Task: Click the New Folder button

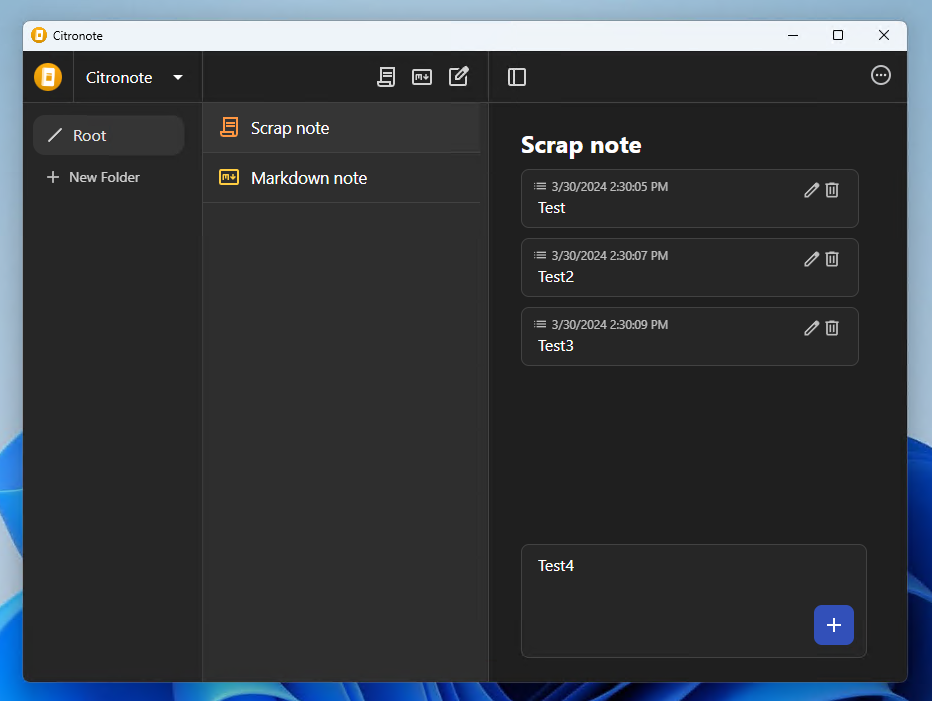Action: 93,177
